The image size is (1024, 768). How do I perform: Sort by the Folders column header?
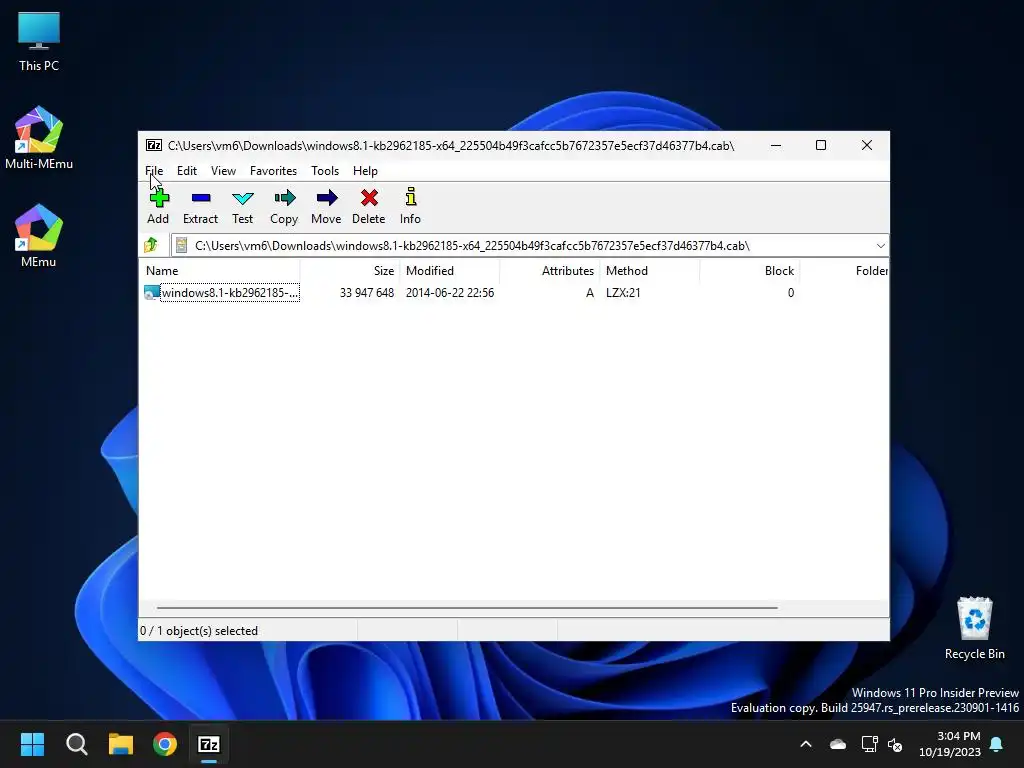pyautogui.click(x=844, y=270)
